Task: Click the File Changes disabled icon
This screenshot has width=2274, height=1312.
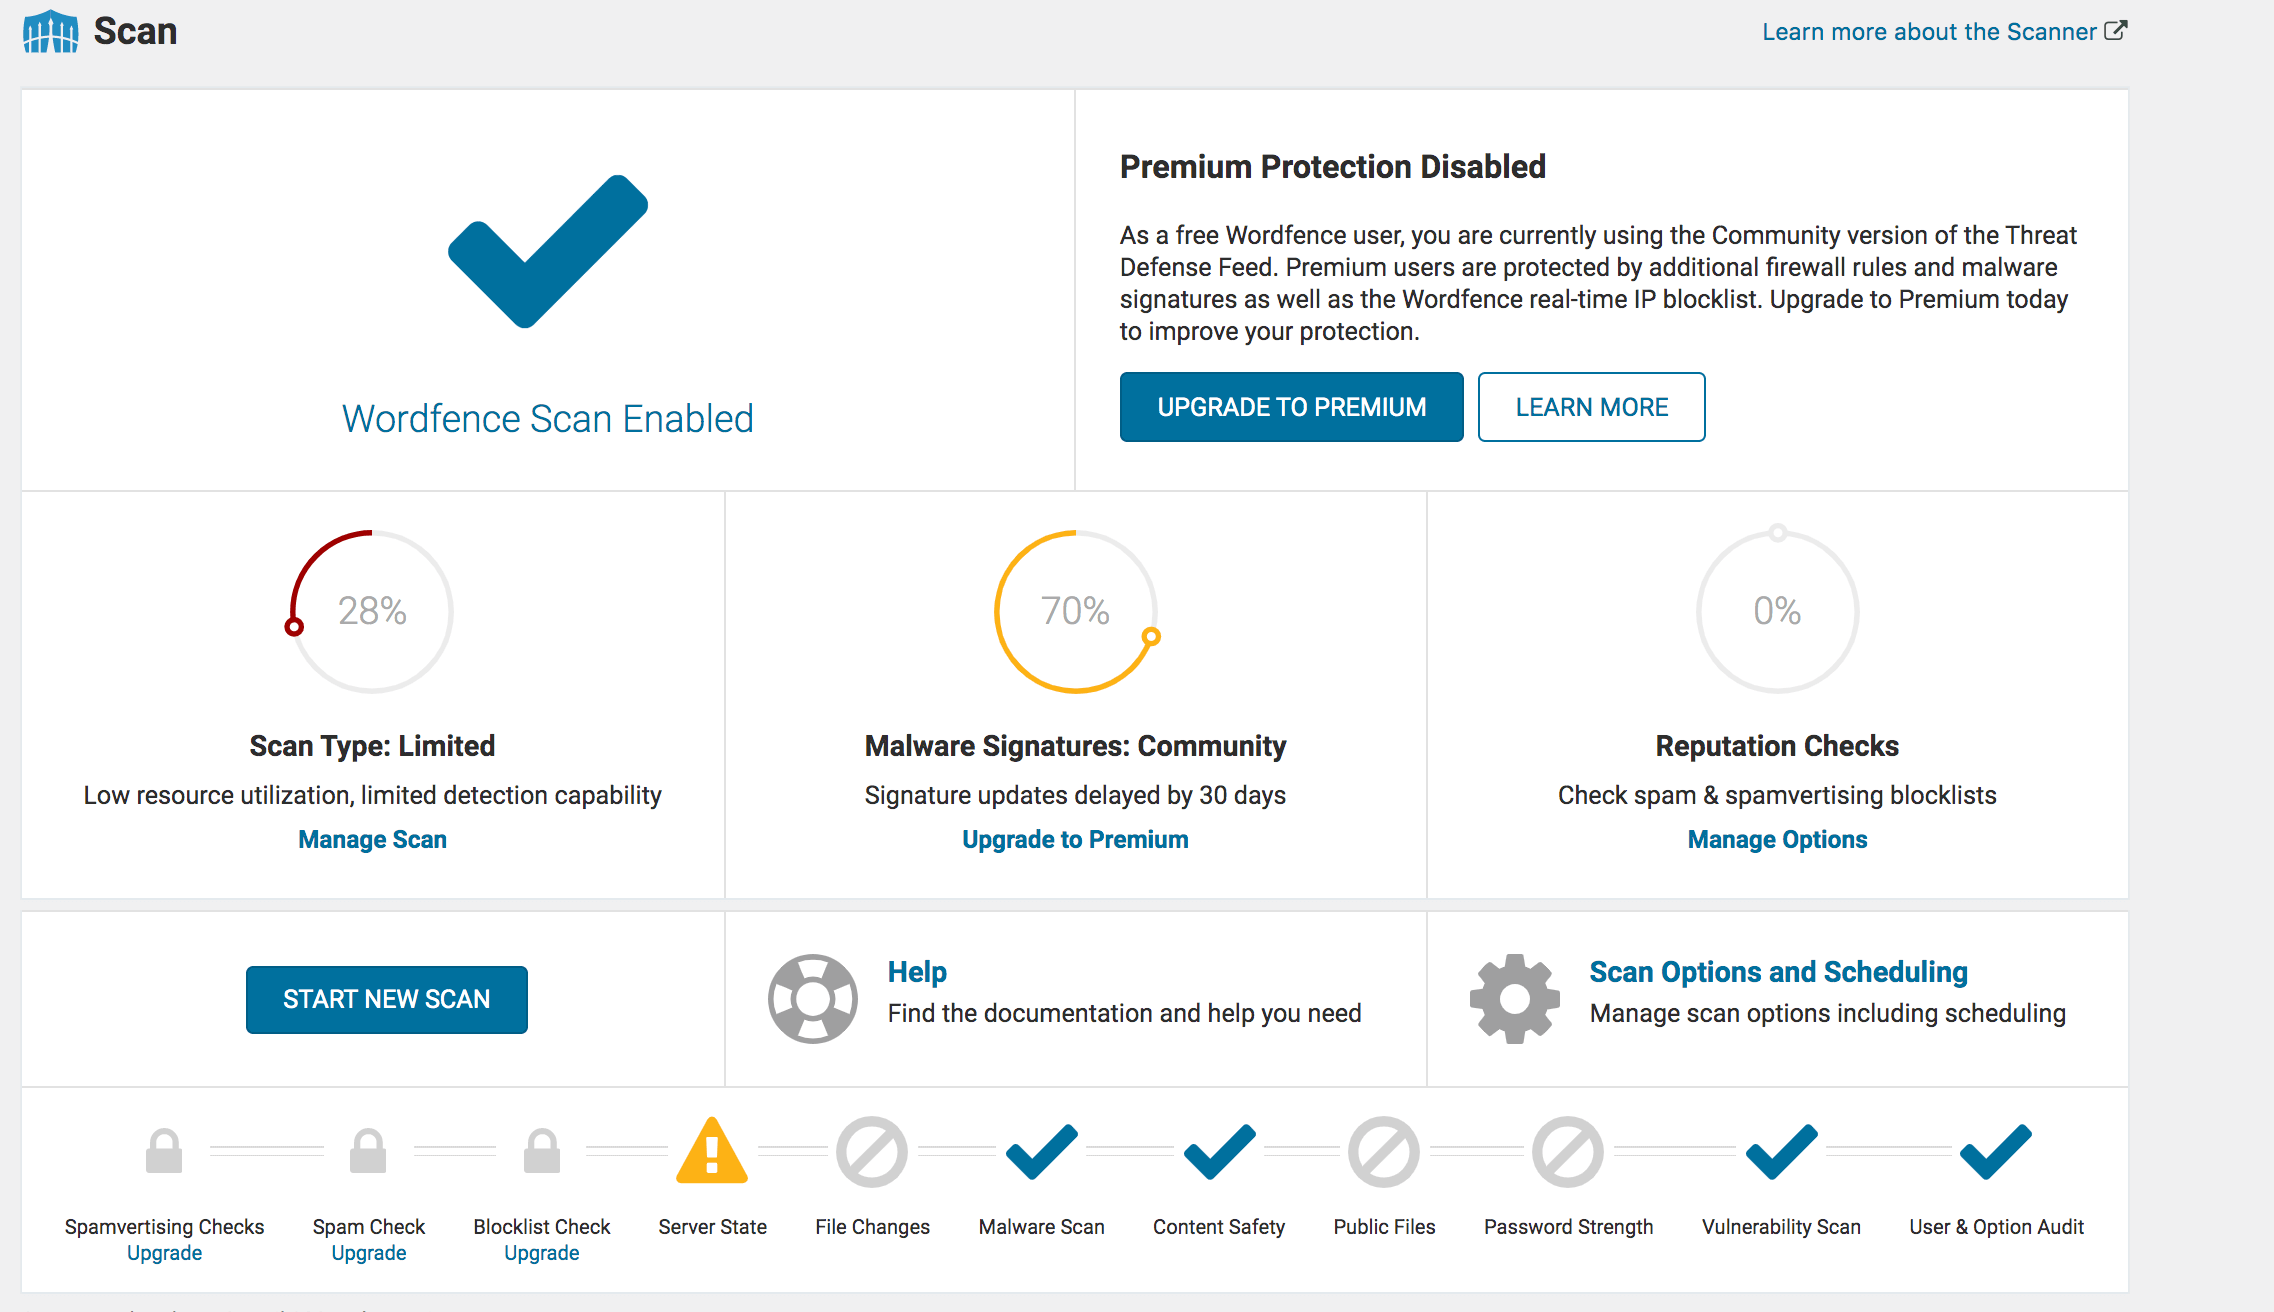Action: point(871,1152)
